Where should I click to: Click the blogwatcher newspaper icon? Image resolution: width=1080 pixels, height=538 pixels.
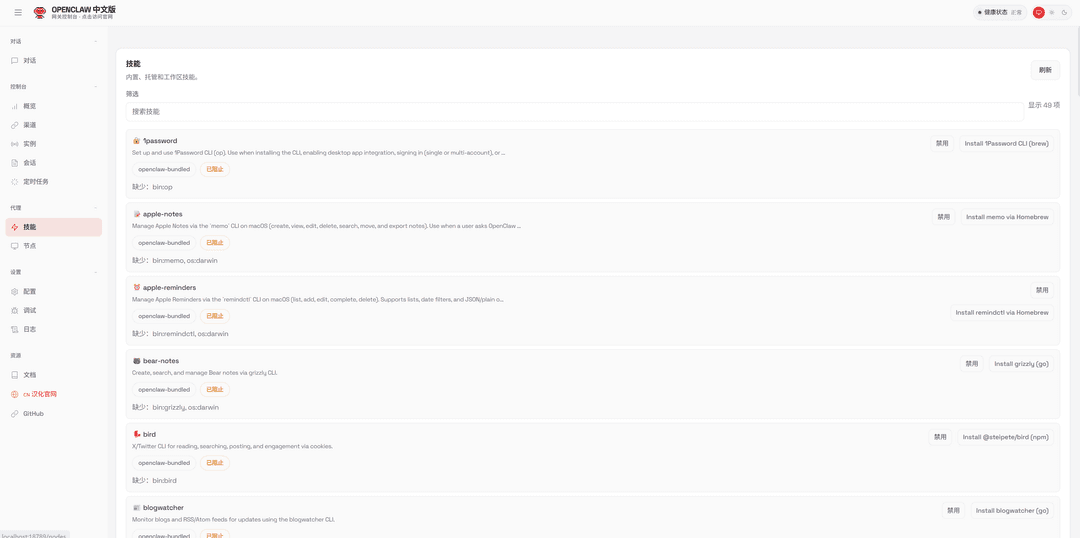[x=136, y=508]
